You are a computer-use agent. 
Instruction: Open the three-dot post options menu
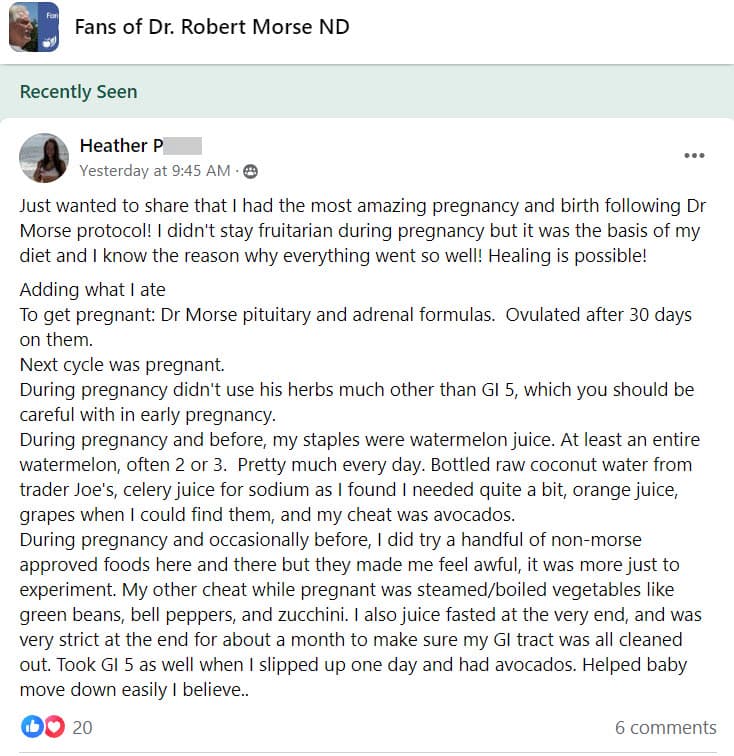(693, 155)
